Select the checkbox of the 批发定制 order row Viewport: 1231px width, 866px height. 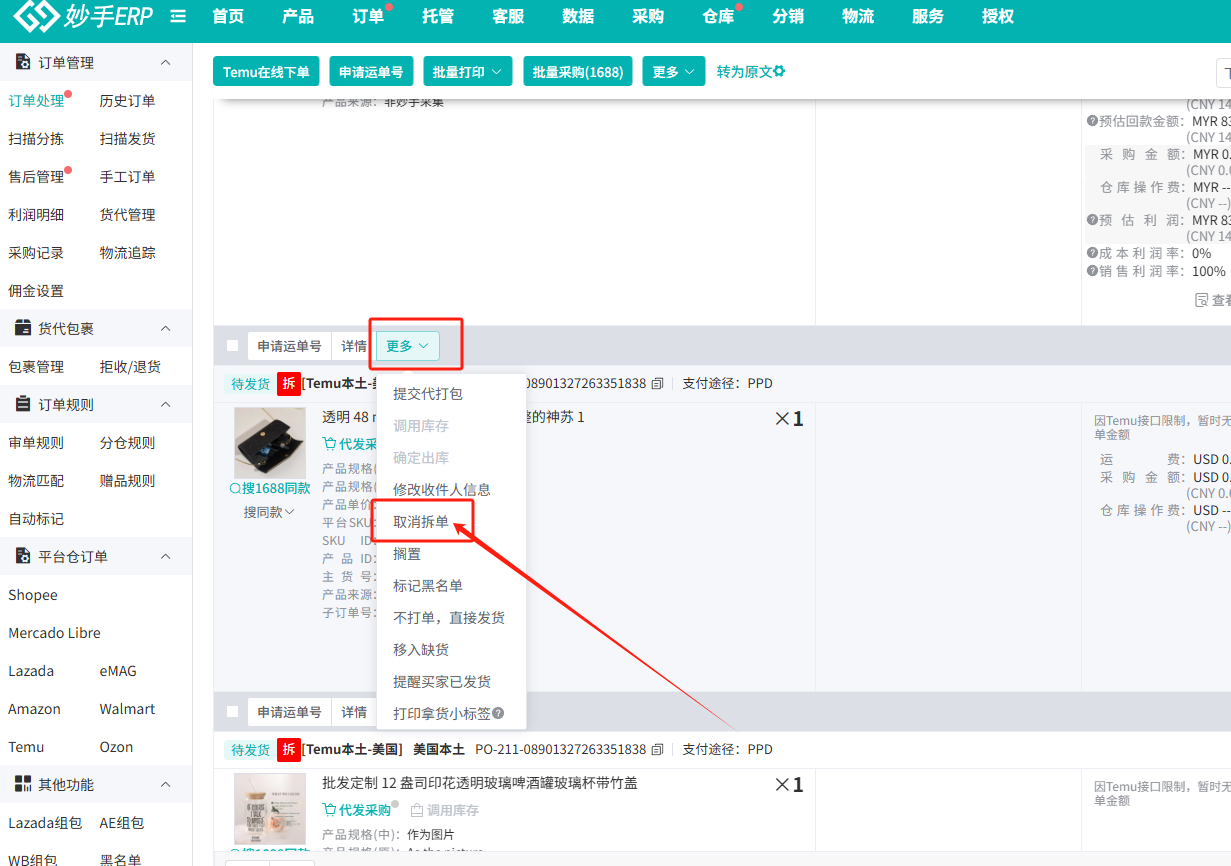pyautogui.click(x=233, y=712)
